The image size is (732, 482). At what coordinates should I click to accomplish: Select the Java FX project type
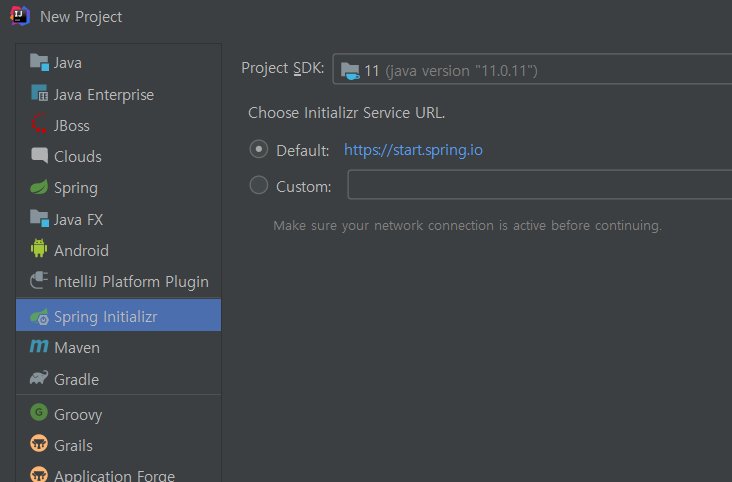[119, 219]
